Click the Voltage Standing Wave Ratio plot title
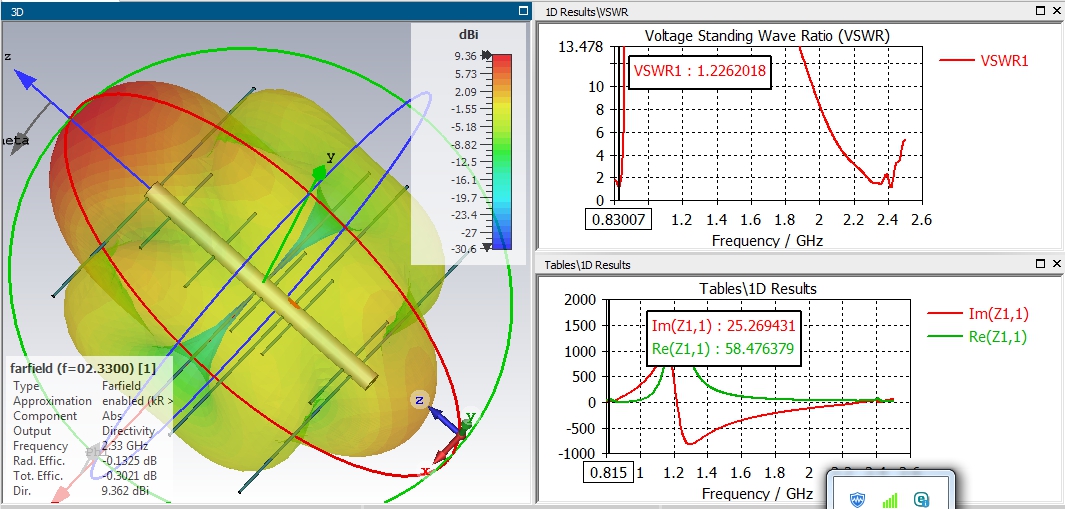Screen dimensions: 1065x509 pos(767,35)
